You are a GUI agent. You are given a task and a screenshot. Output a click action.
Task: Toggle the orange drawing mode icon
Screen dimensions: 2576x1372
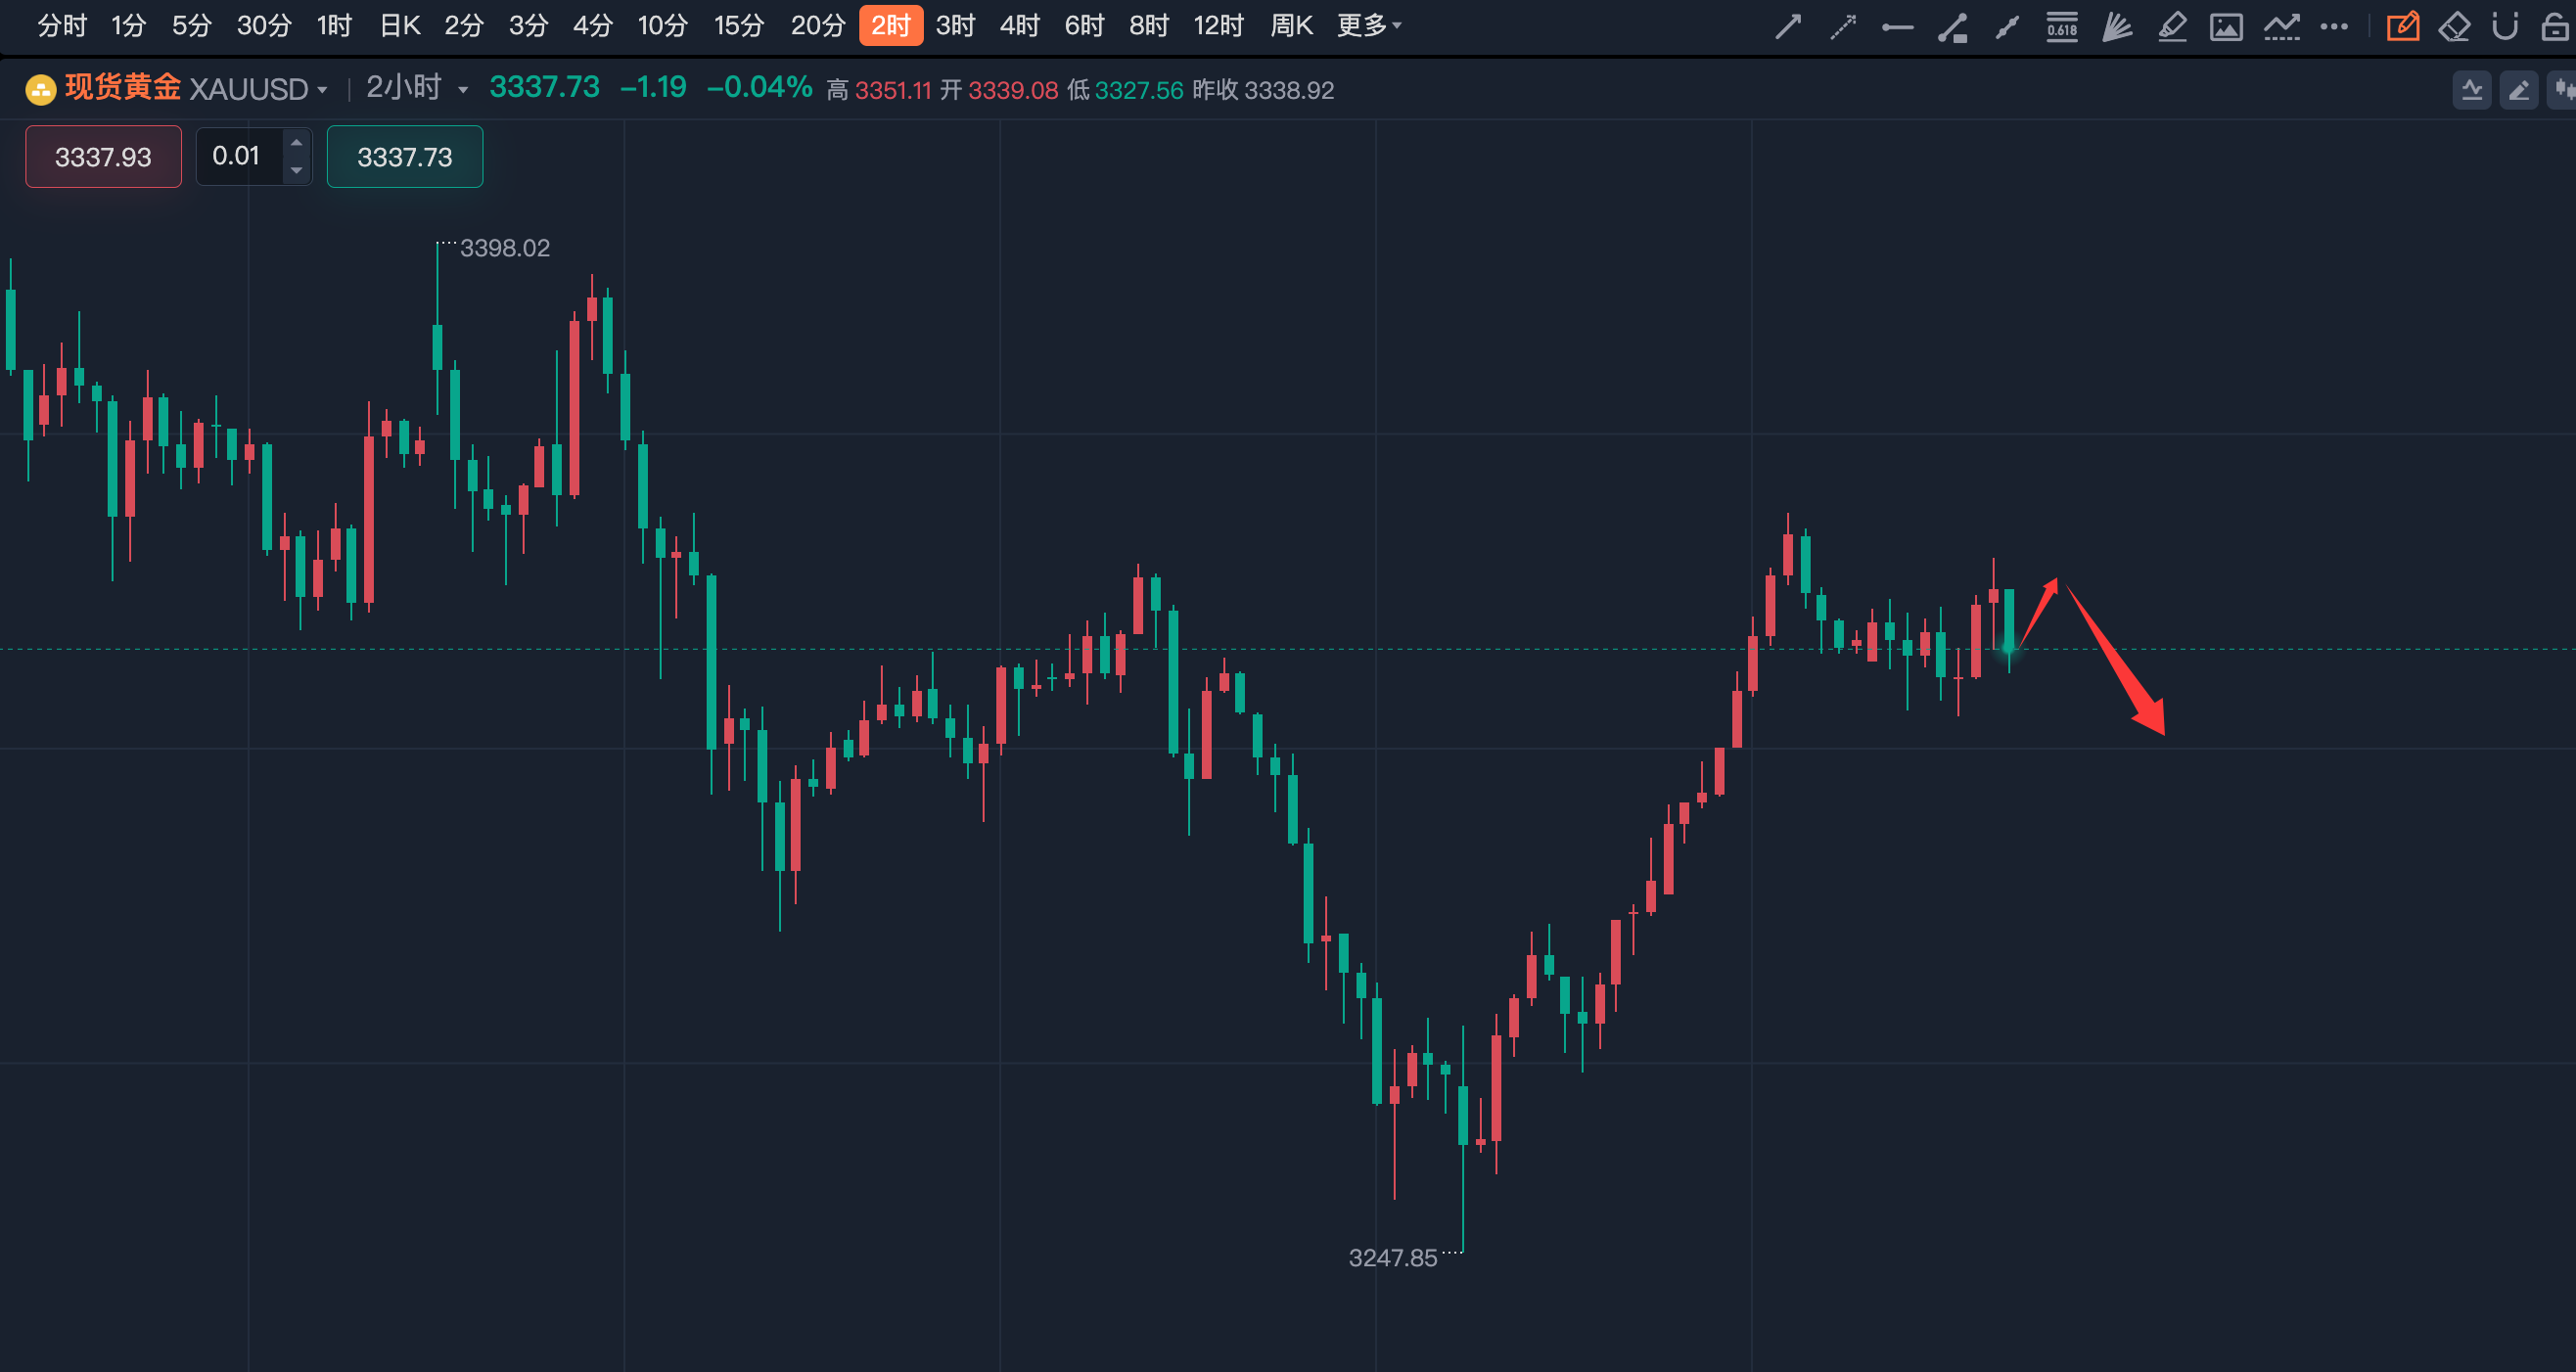point(2402,26)
